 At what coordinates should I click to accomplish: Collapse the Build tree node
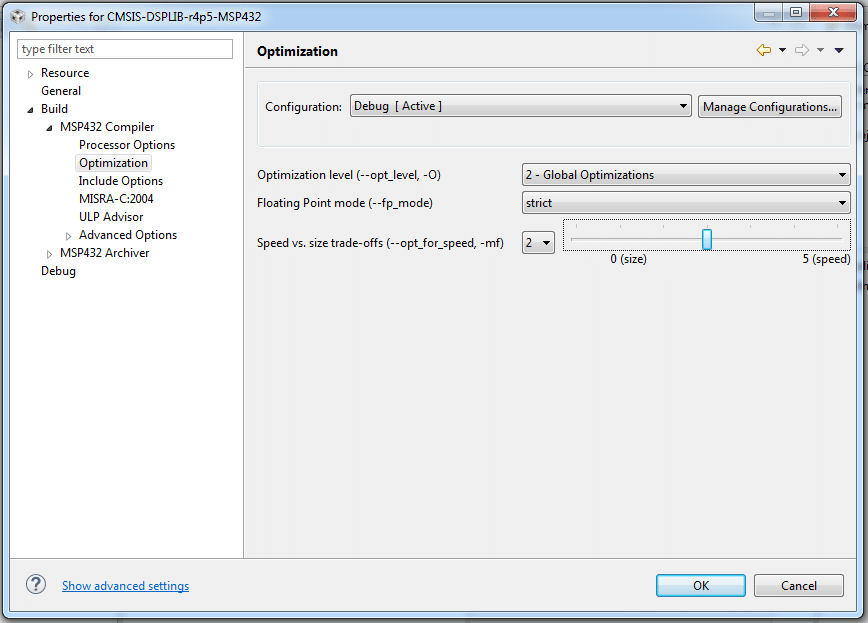pos(32,108)
